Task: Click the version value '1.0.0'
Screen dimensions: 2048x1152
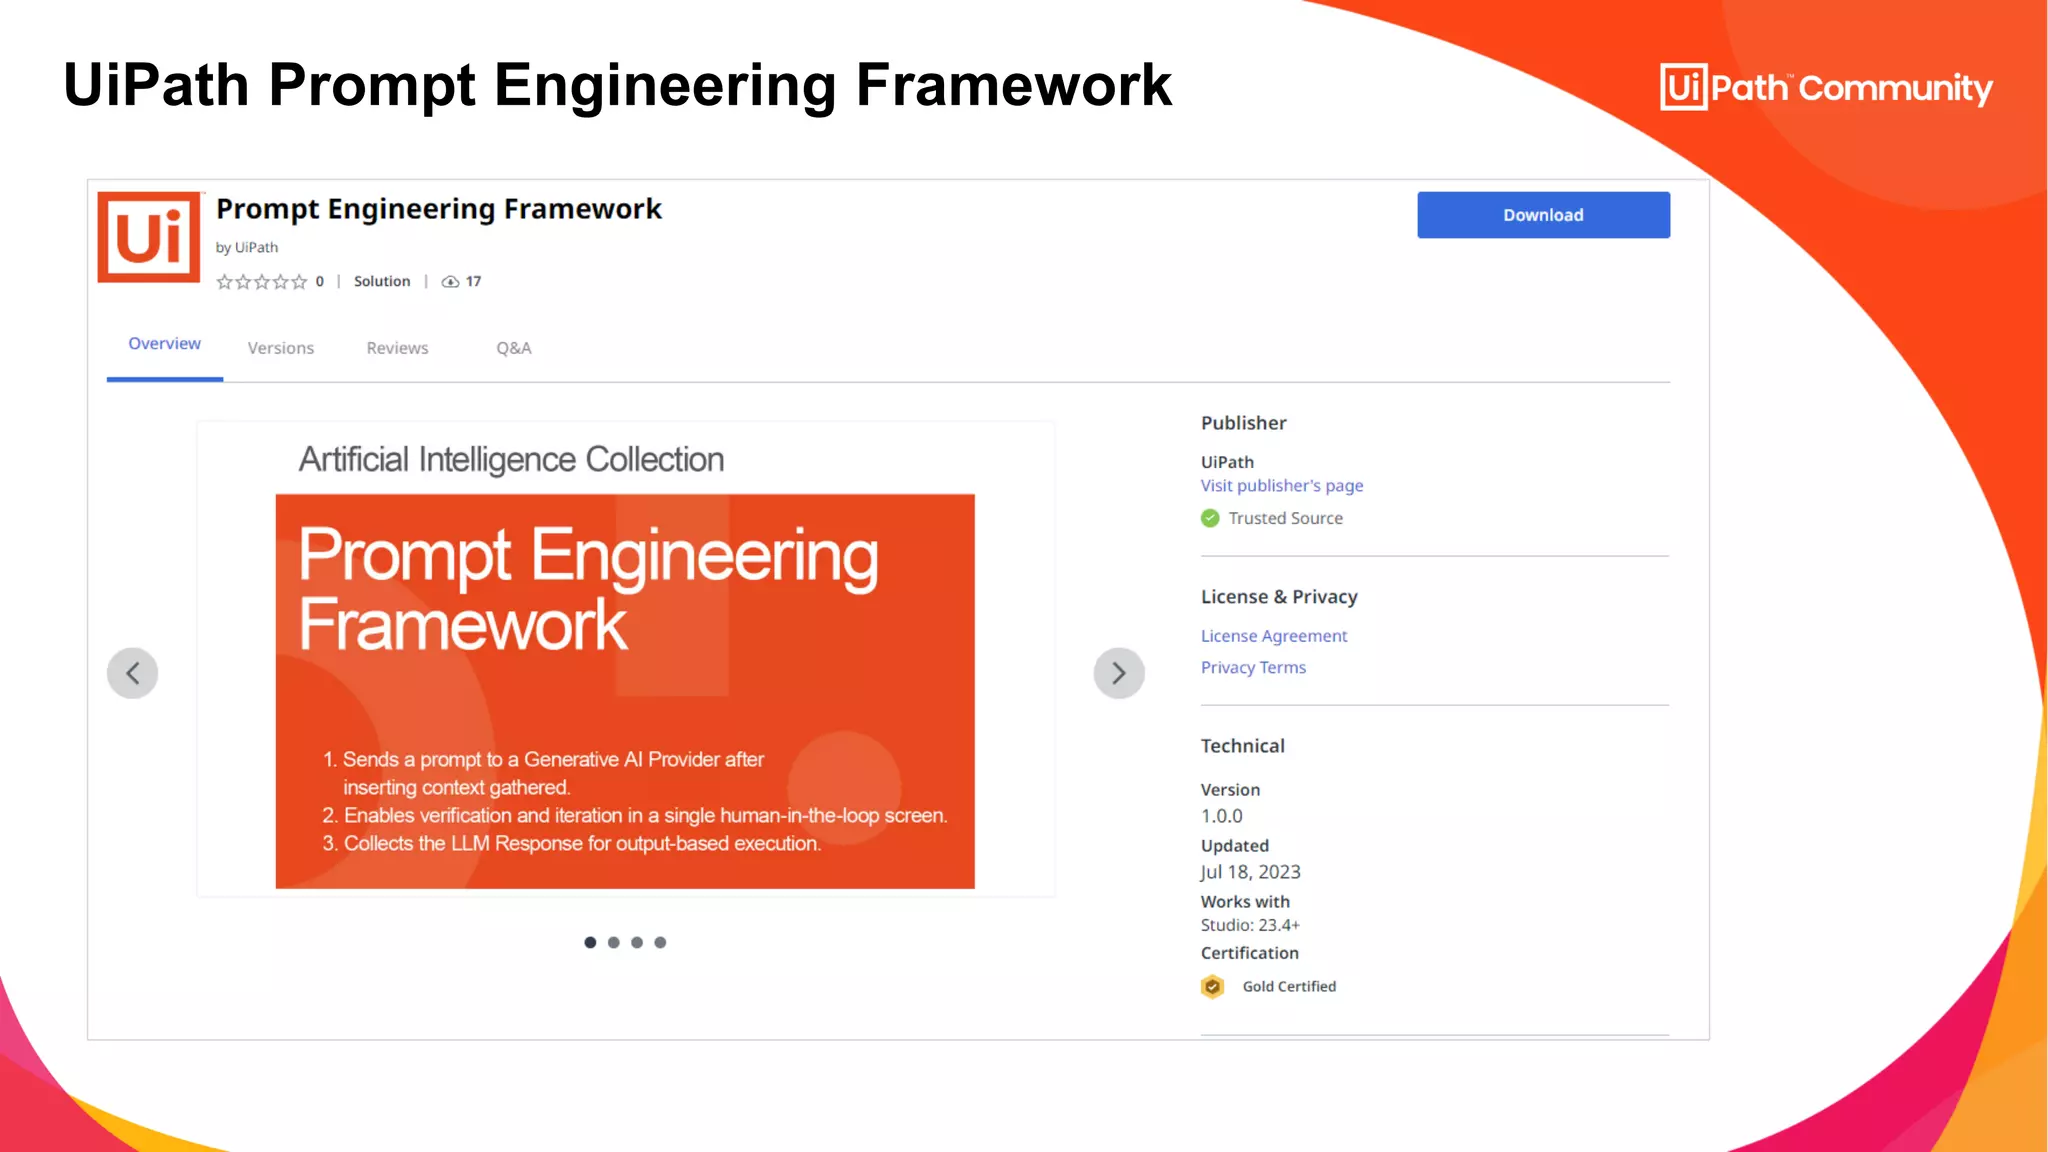Action: [1222, 816]
